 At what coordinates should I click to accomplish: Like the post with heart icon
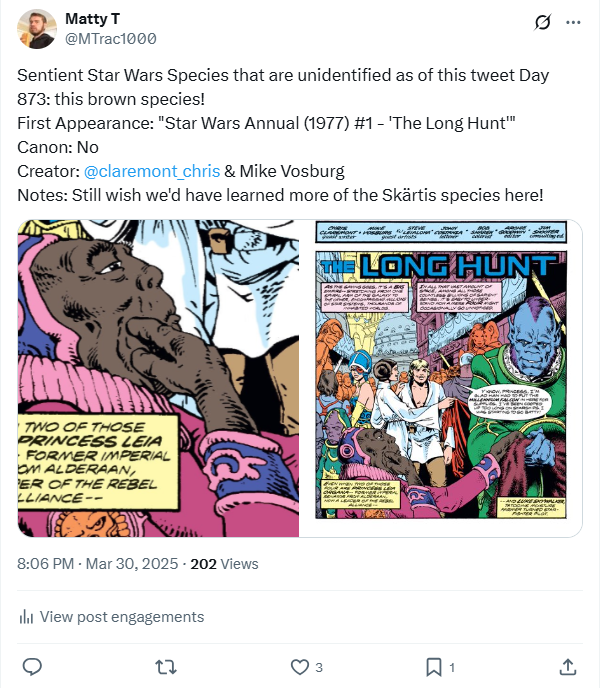point(300,667)
